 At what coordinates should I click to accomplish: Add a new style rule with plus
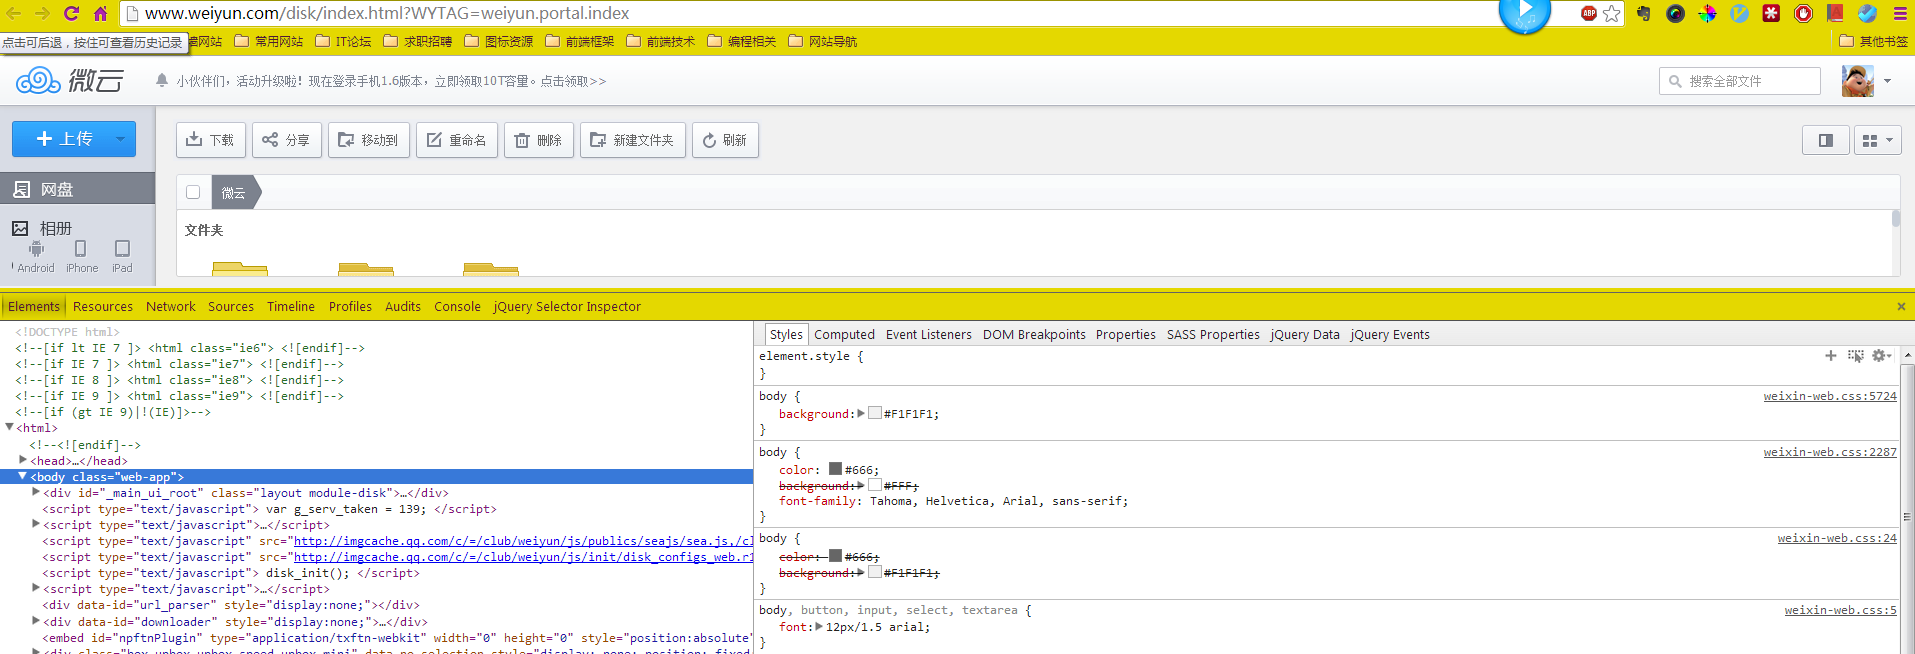pyautogui.click(x=1830, y=355)
